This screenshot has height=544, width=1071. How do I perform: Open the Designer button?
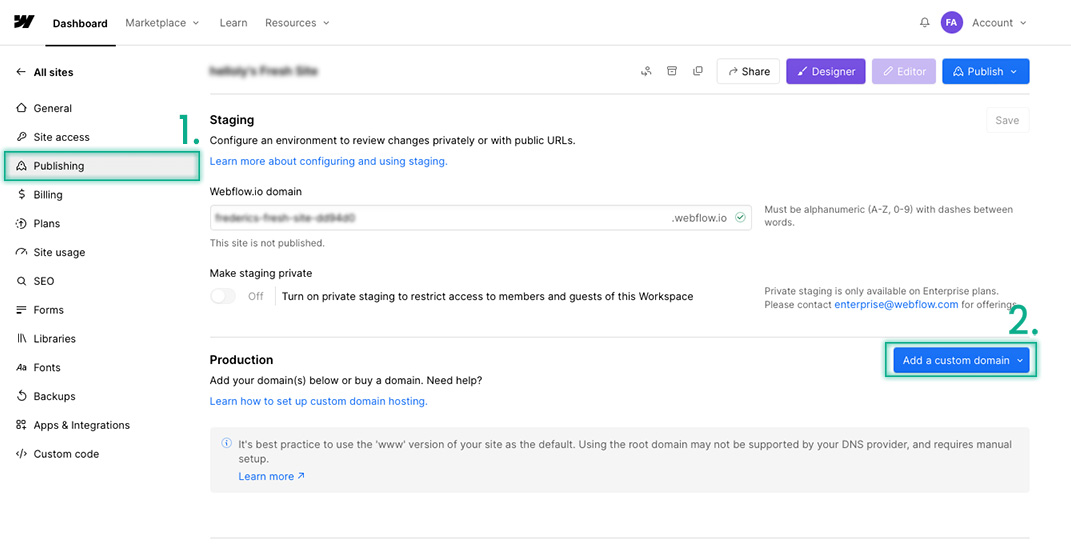pyautogui.click(x=826, y=71)
